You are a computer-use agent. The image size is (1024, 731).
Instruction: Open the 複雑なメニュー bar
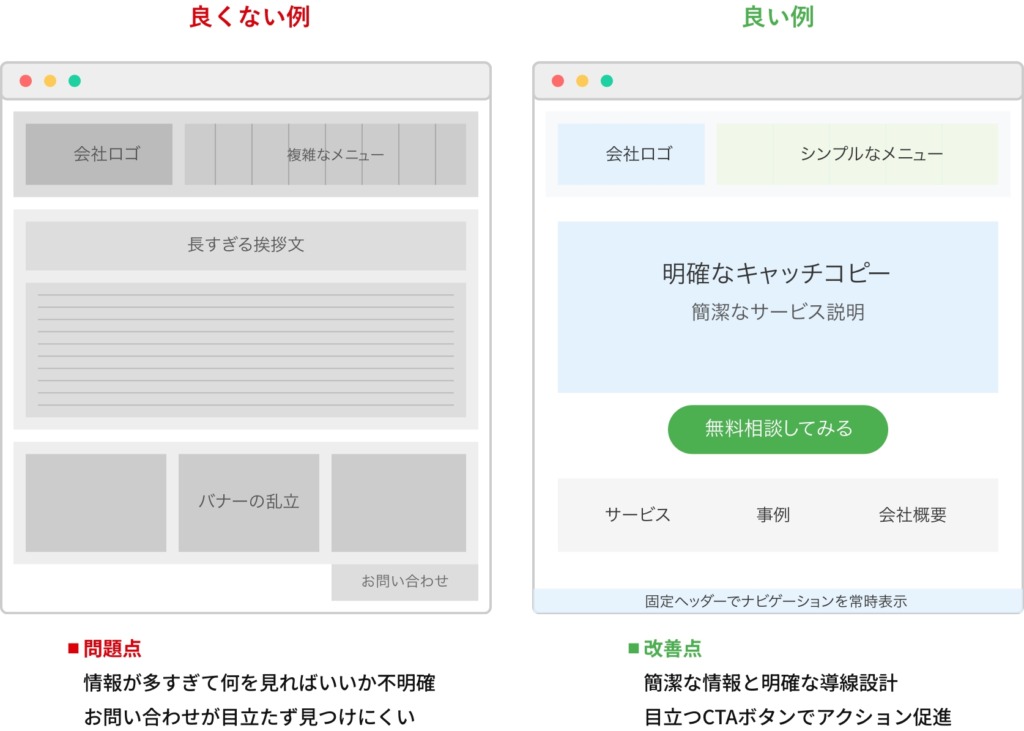[325, 154]
